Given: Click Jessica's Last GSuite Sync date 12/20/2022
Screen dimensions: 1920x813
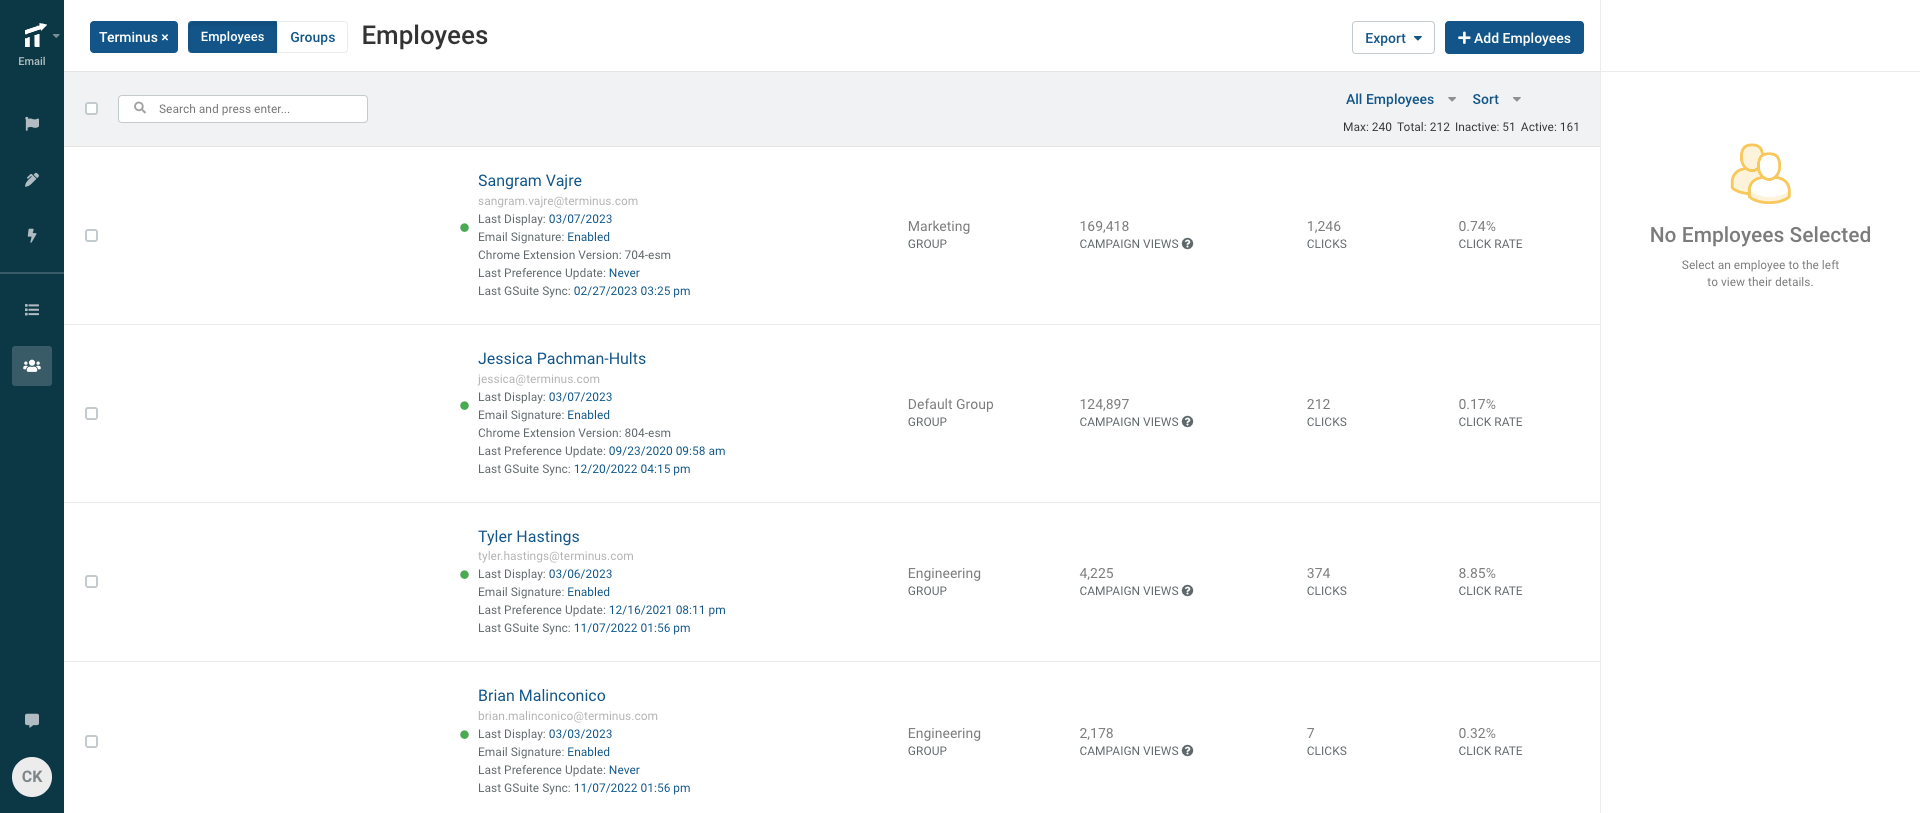Looking at the screenshot, I should (x=632, y=469).
